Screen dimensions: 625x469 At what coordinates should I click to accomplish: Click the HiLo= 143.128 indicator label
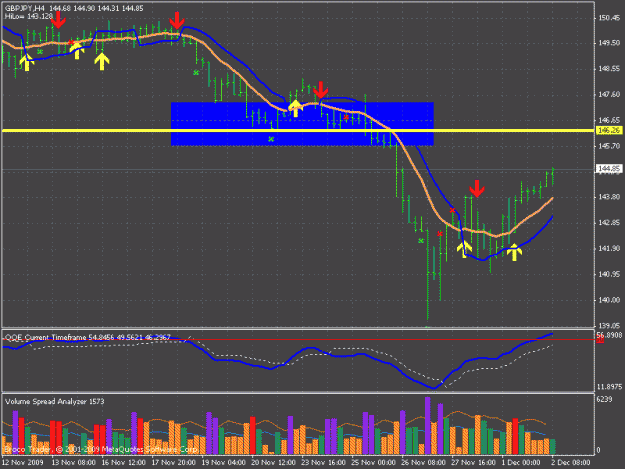coord(29,16)
